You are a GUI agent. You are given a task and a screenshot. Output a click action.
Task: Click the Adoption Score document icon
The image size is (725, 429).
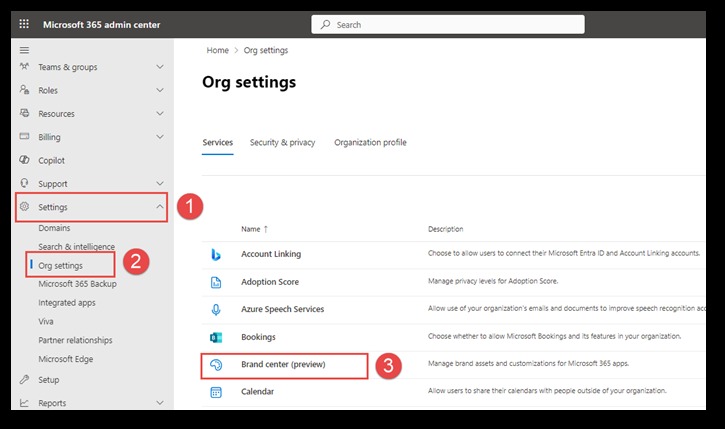[x=216, y=282]
